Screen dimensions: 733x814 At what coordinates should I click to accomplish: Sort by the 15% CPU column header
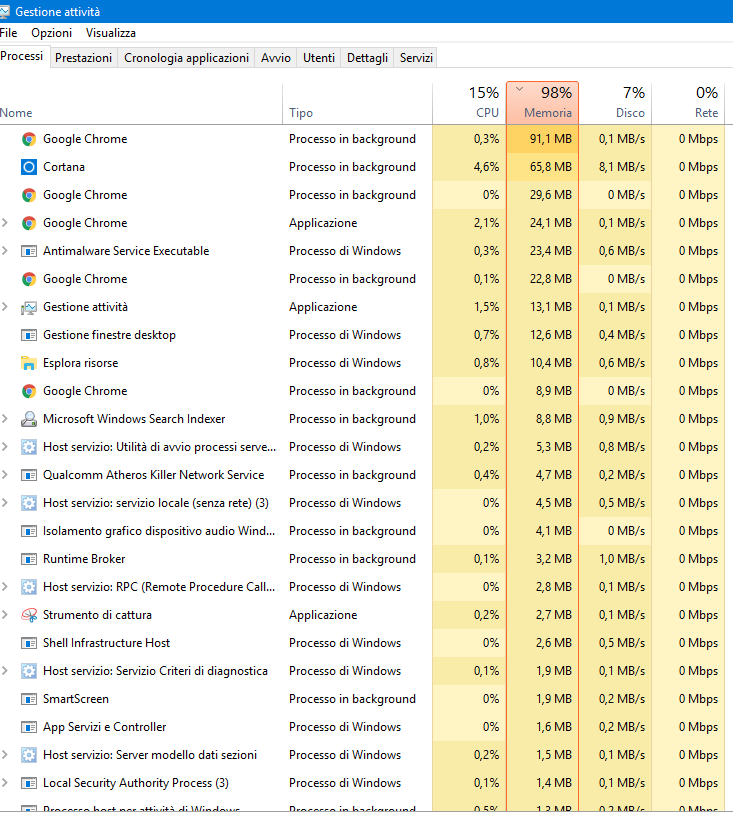(469, 103)
